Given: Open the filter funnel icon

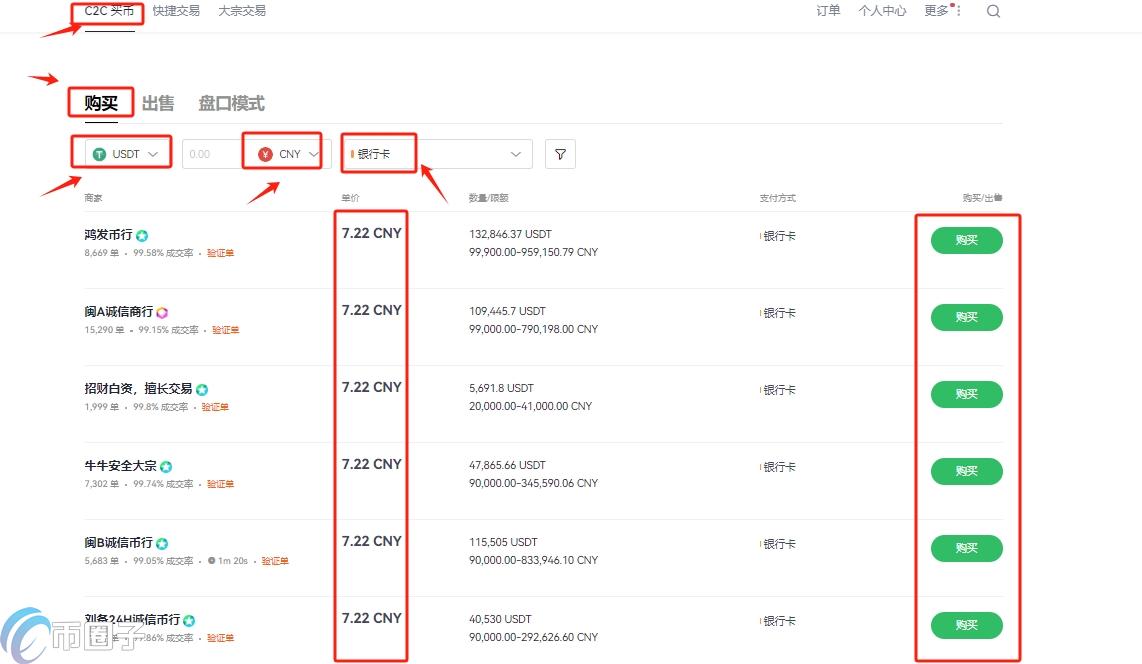Looking at the screenshot, I should click(560, 154).
